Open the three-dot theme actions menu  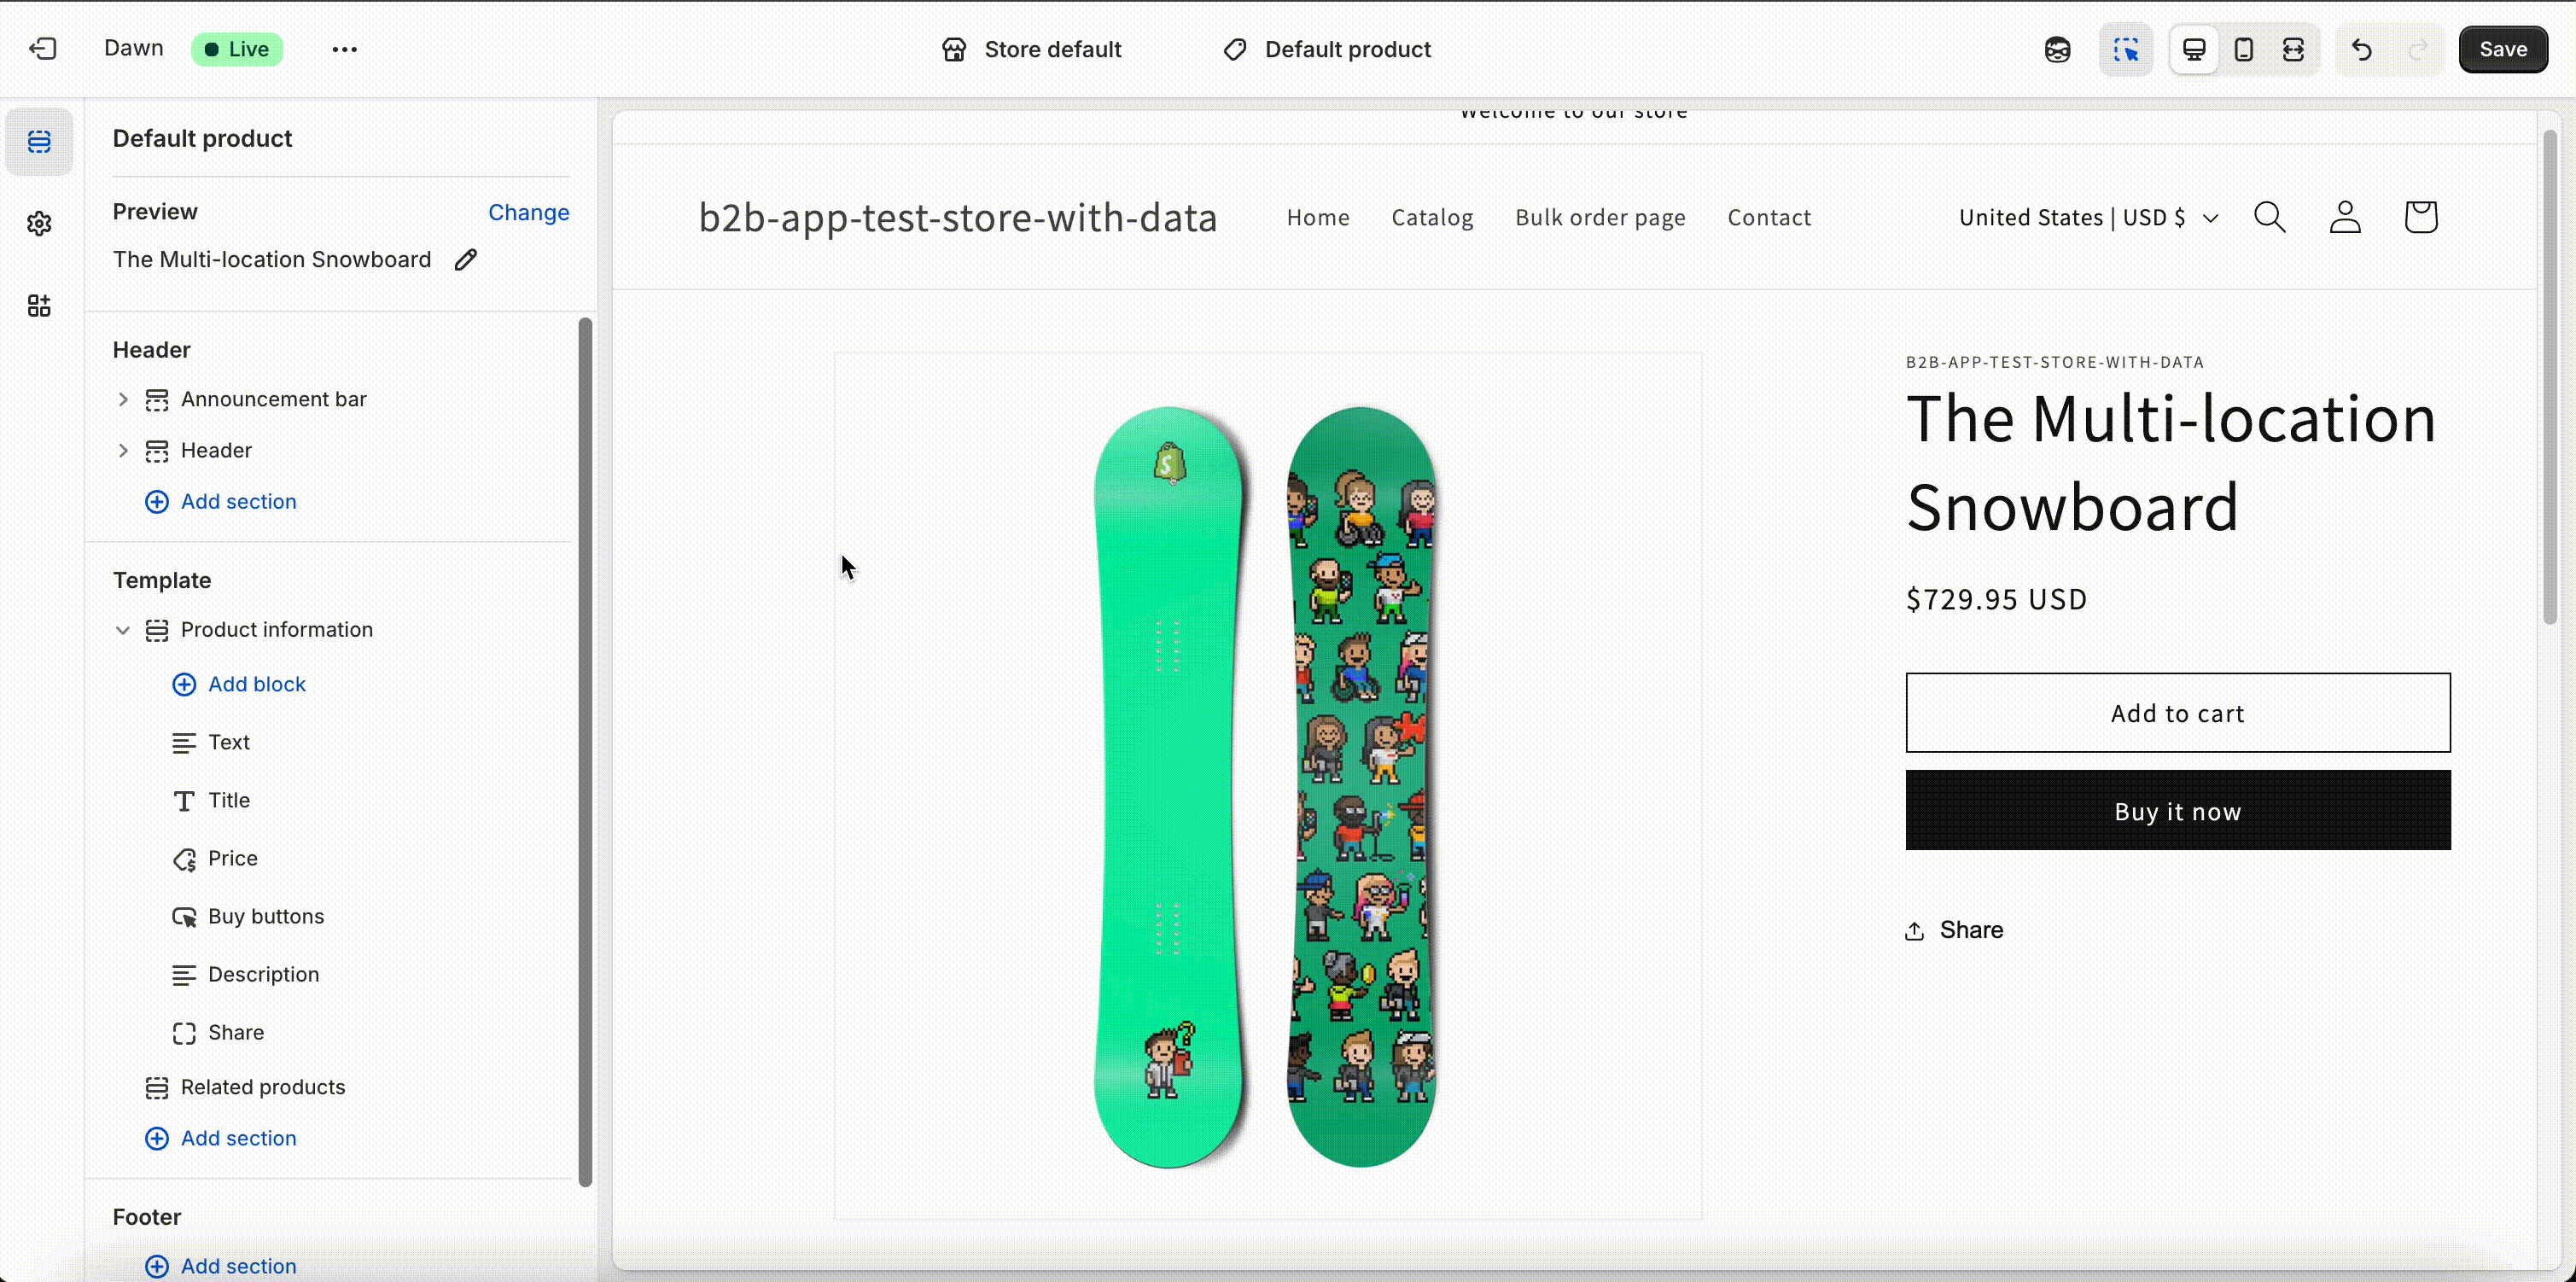point(345,49)
